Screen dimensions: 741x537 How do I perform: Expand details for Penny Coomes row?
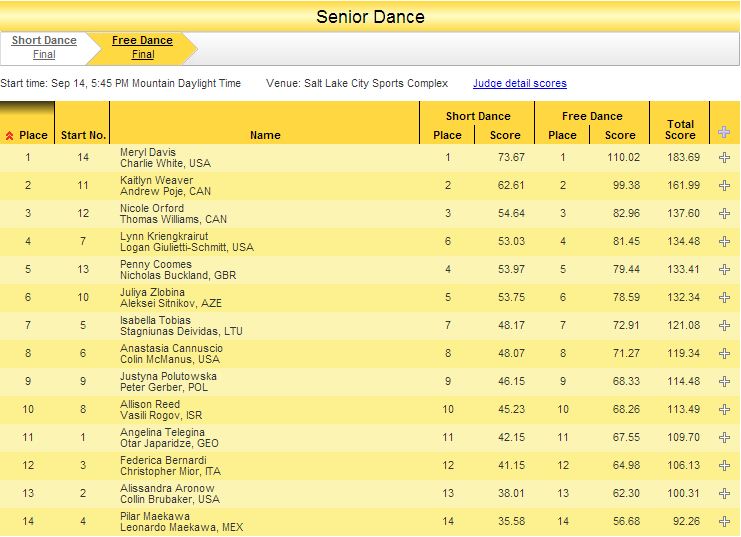pyautogui.click(x=724, y=269)
